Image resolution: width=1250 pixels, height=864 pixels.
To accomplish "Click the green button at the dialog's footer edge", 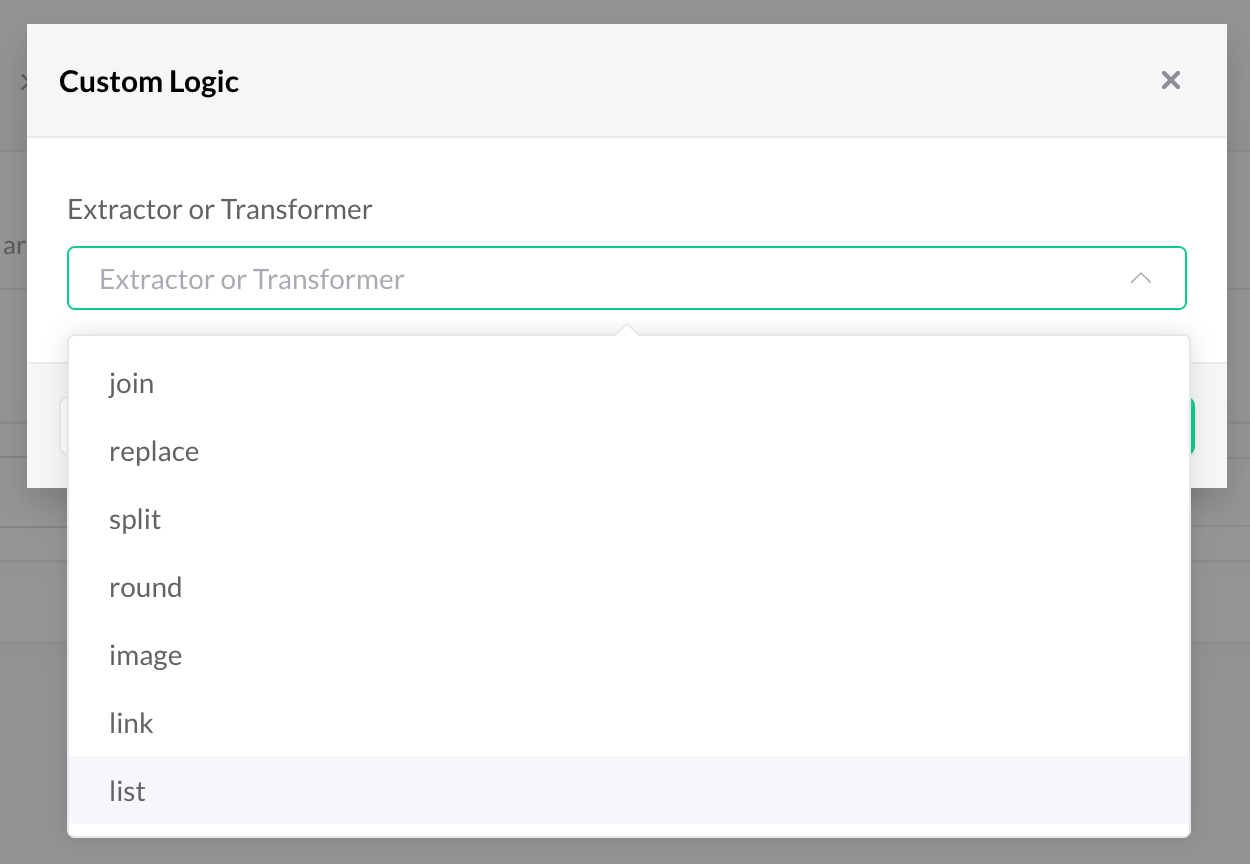I will (1192, 427).
